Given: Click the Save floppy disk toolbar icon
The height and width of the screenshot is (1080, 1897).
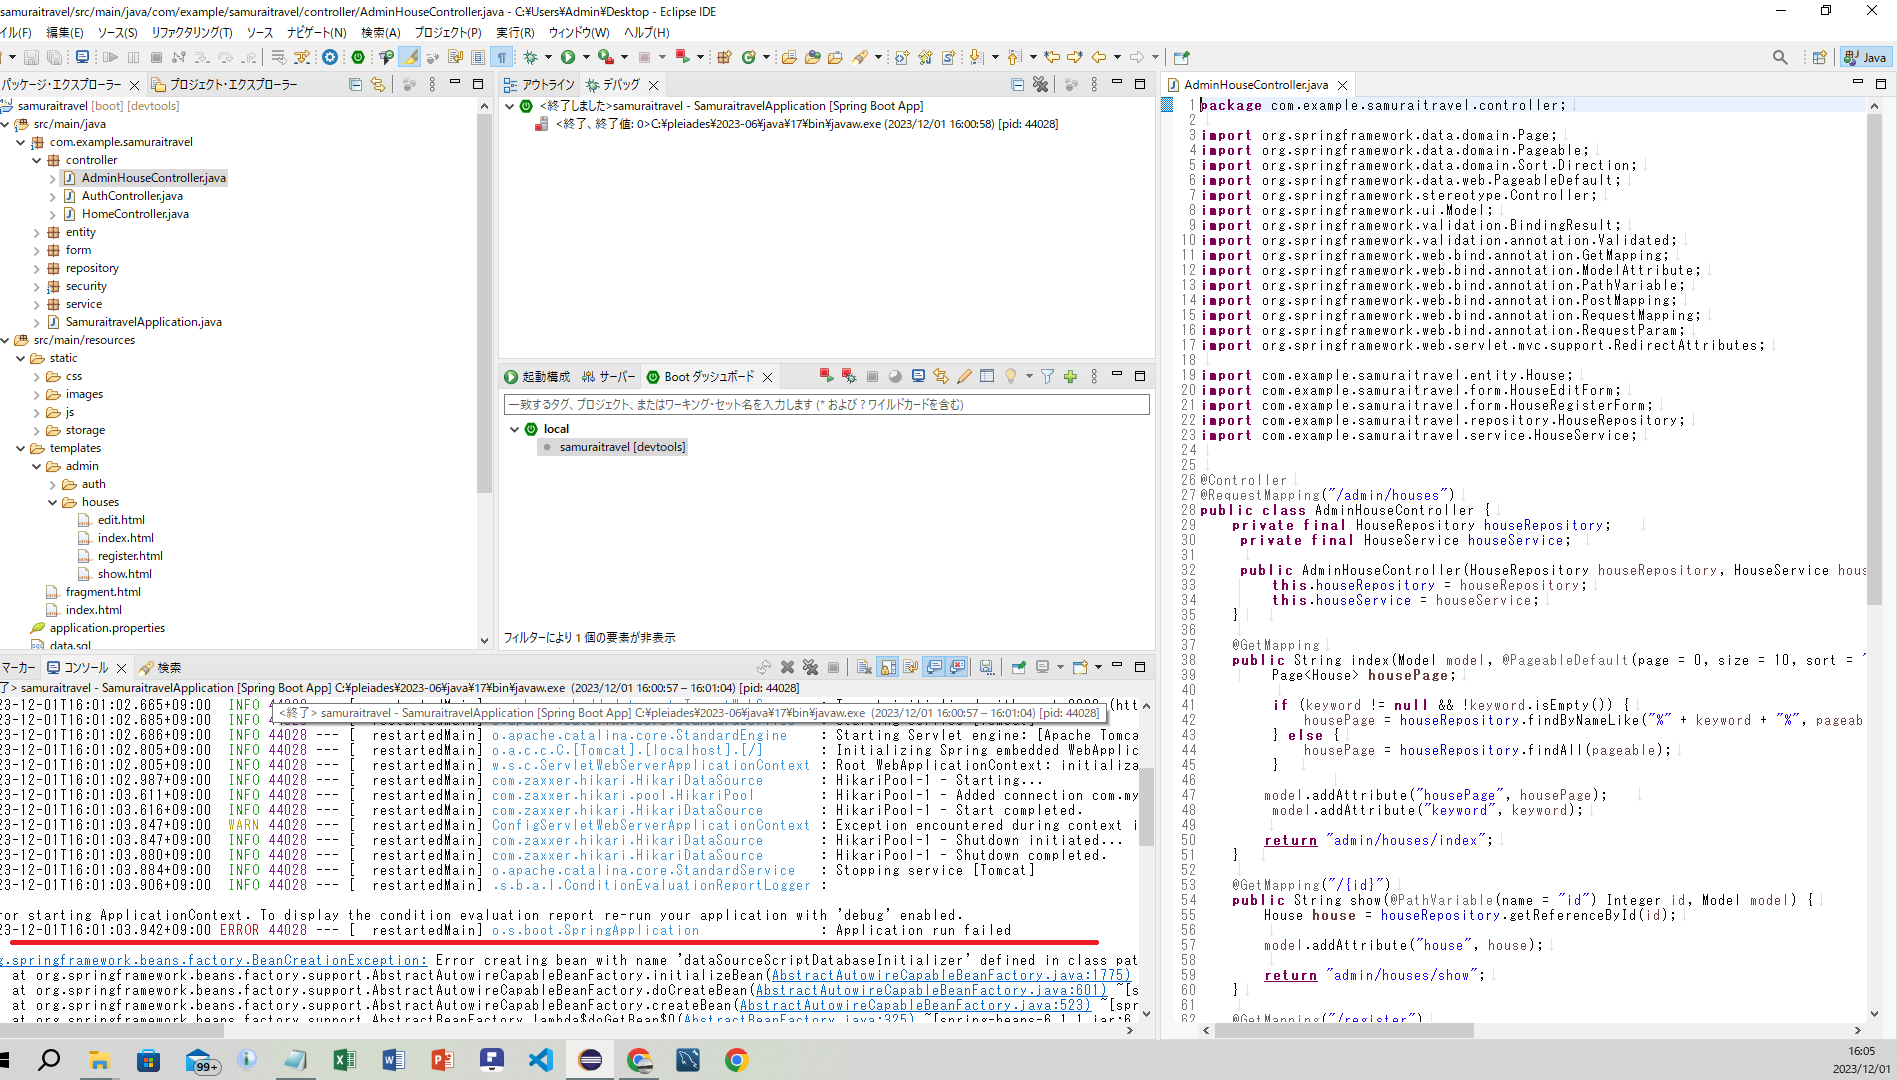Looking at the screenshot, I should click(x=31, y=57).
